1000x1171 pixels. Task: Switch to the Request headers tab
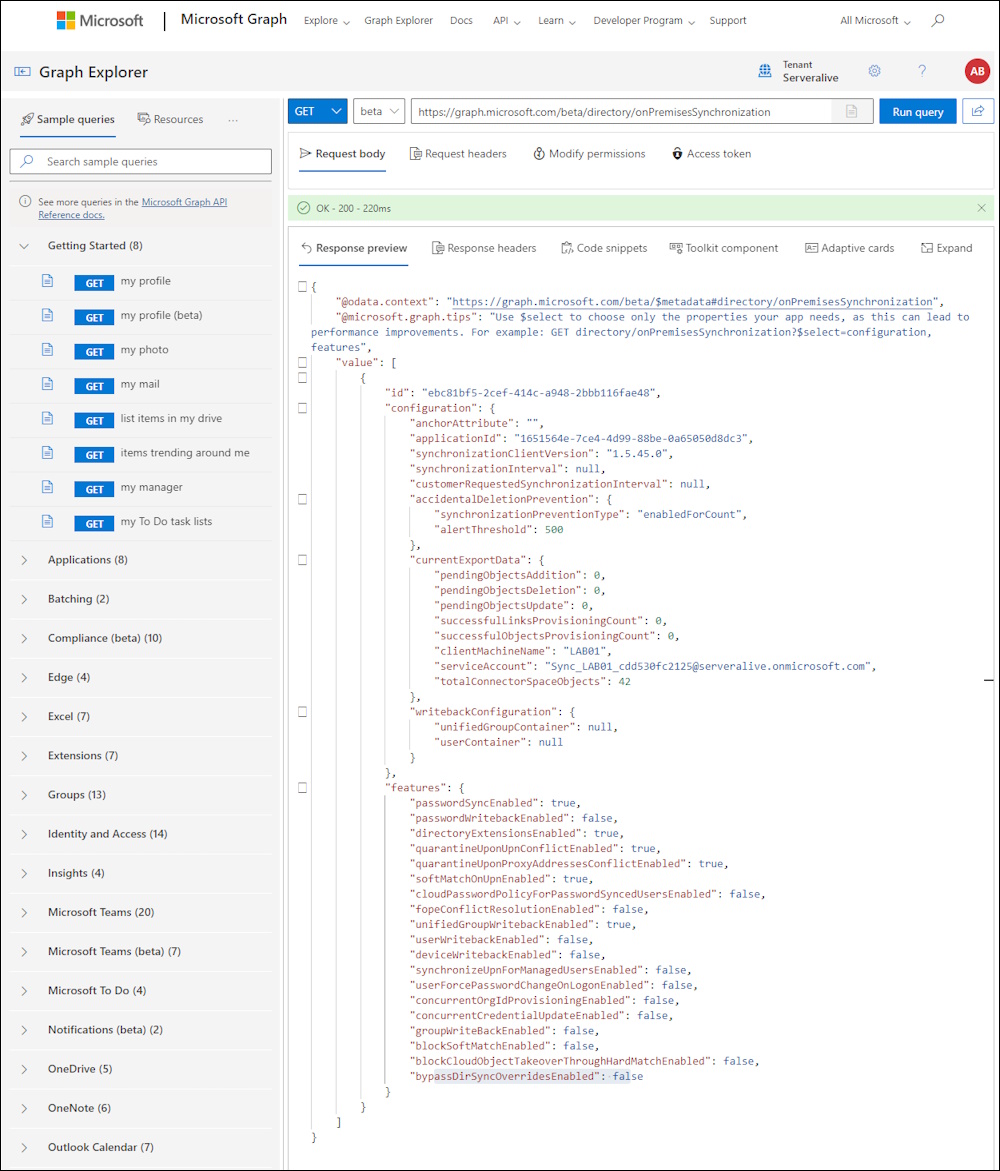pos(458,154)
